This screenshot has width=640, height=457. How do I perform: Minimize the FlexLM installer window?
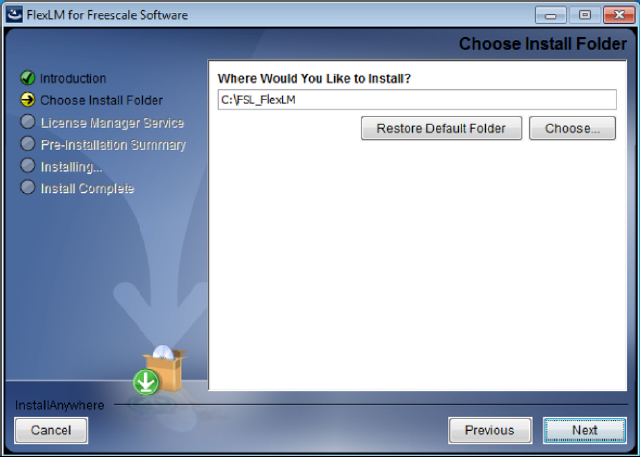point(551,15)
